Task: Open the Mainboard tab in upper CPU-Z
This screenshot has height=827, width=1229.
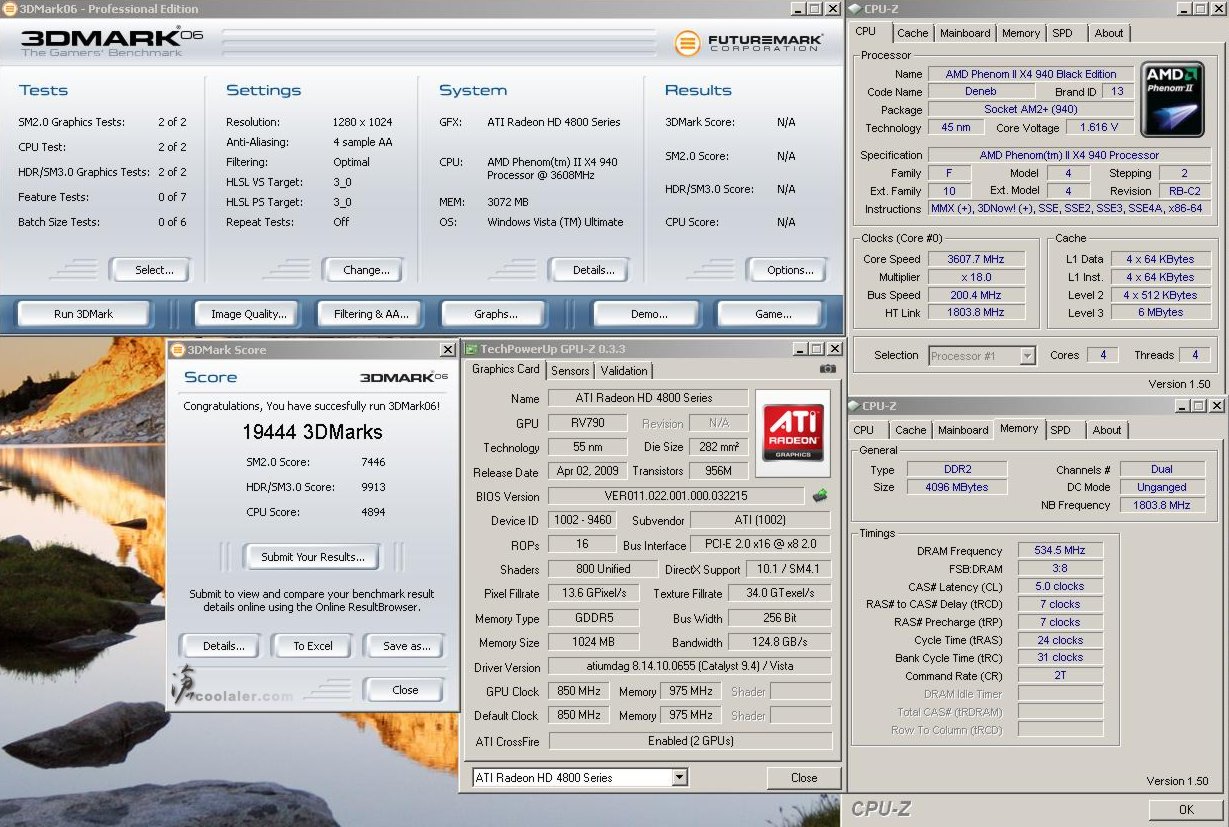Action: point(965,33)
